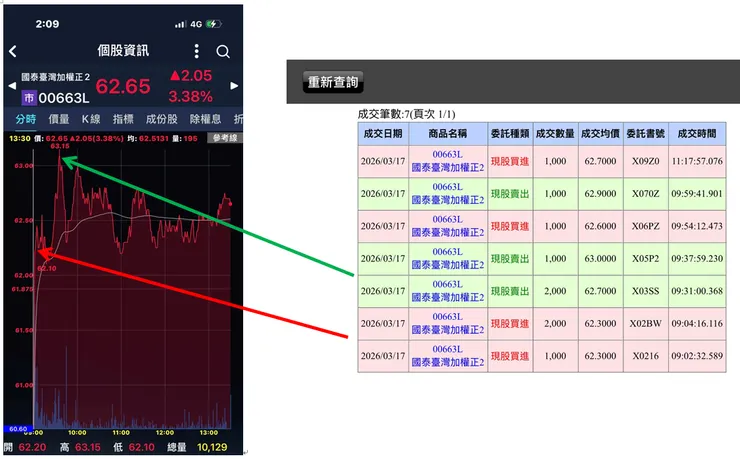The width and height of the screenshot is (740, 459).
Task: Click the 委託書號 column header
Action: [x=646, y=134]
